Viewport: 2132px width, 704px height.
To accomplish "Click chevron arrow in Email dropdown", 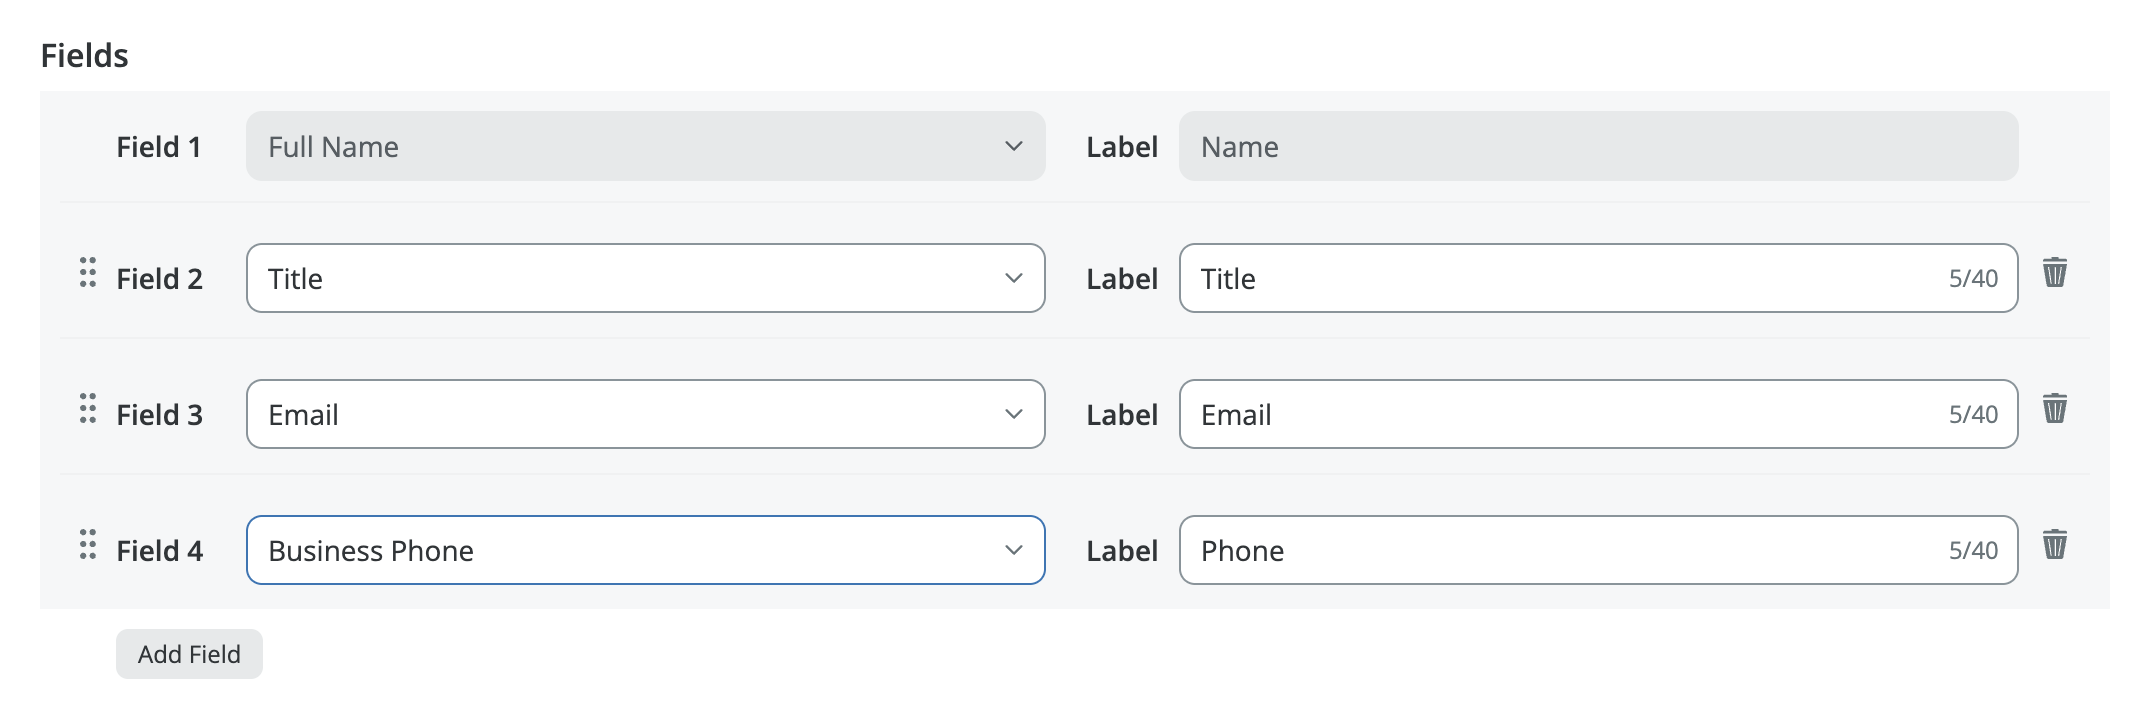I will [1013, 415].
